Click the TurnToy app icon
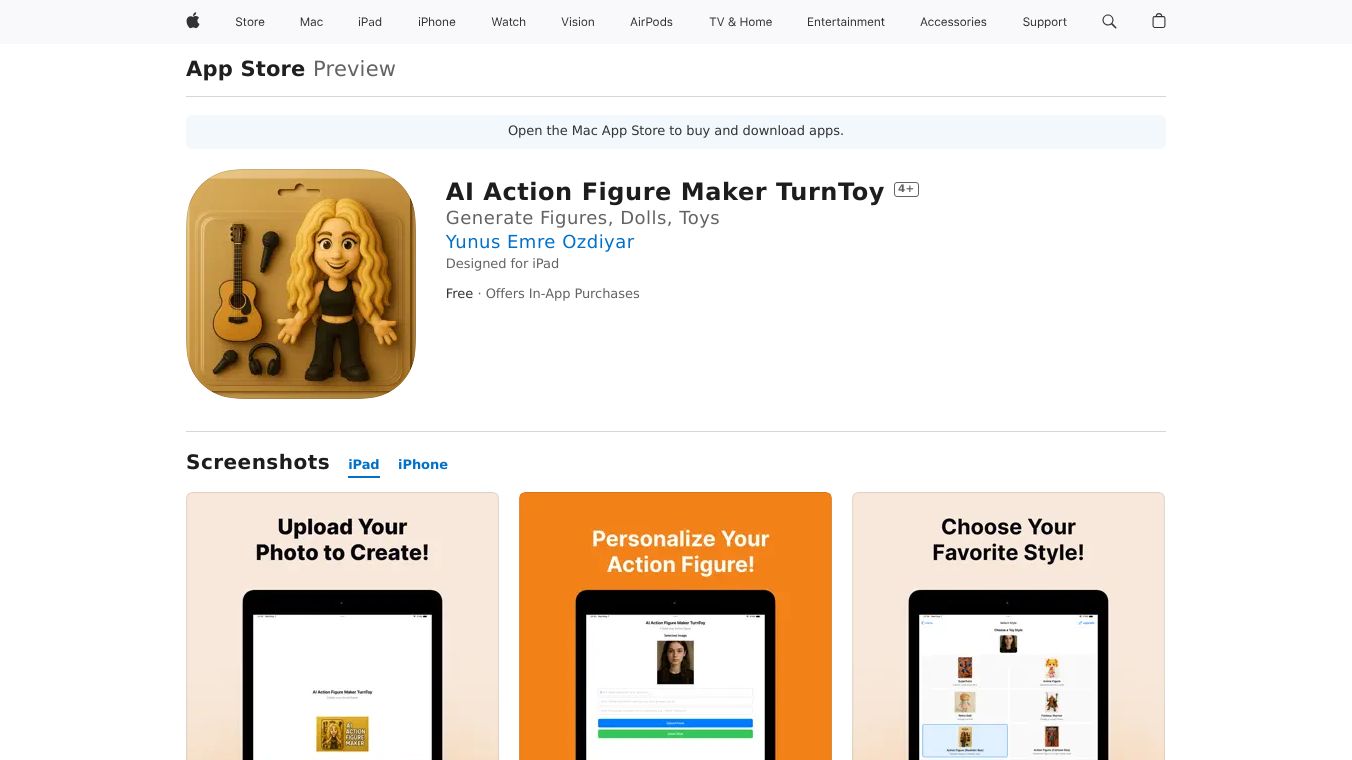The image size is (1352, 760). point(301,284)
